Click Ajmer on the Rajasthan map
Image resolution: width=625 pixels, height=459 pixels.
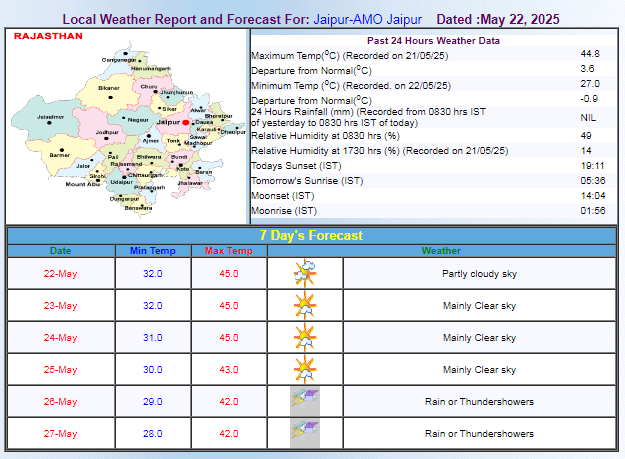151,141
